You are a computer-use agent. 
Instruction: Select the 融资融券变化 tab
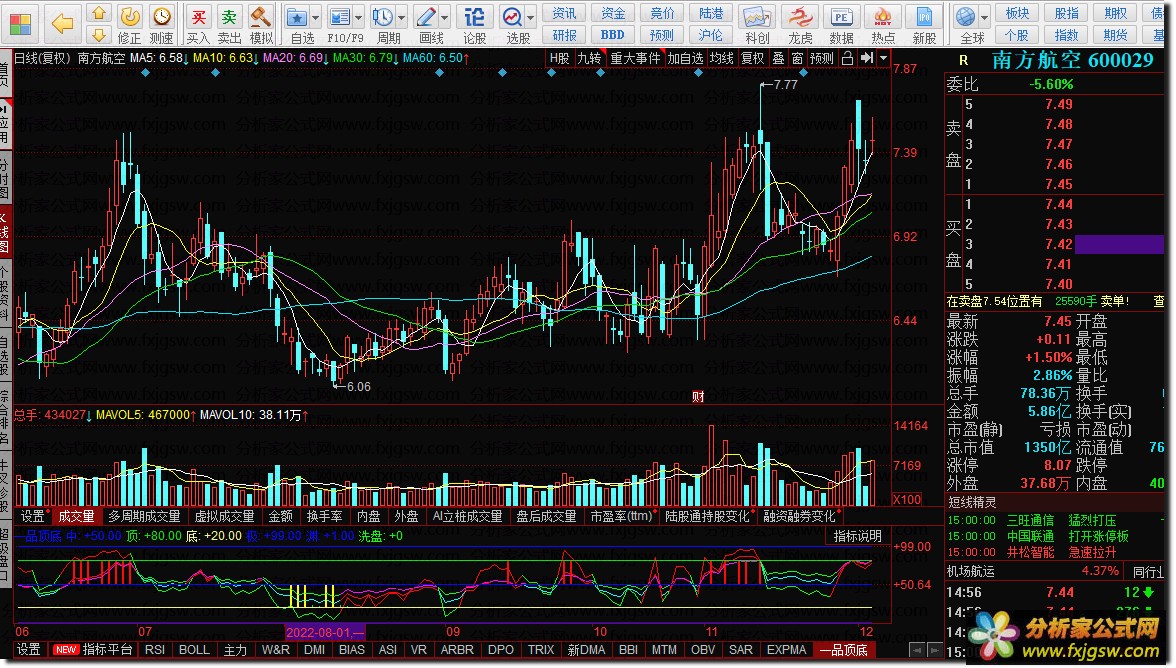800,516
